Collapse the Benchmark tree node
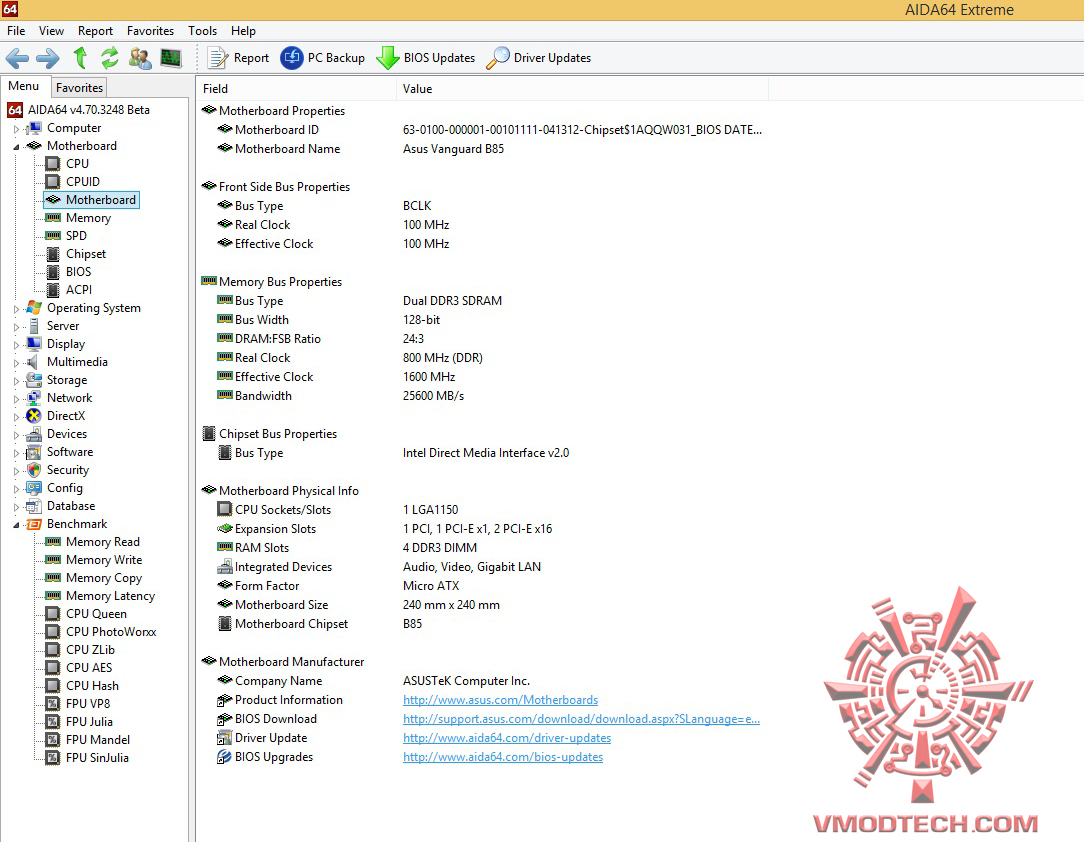This screenshot has height=842, width=1084. [x=16, y=525]
